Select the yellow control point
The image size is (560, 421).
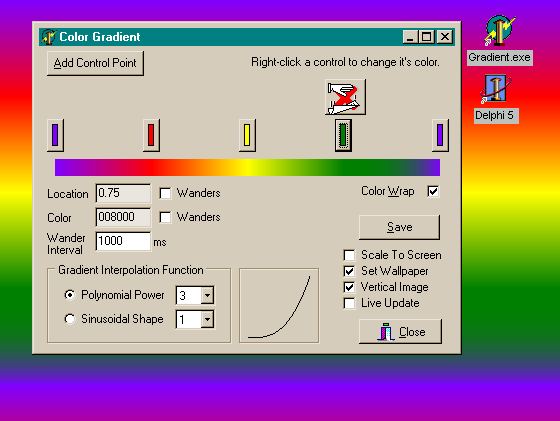tap(247, 135)
